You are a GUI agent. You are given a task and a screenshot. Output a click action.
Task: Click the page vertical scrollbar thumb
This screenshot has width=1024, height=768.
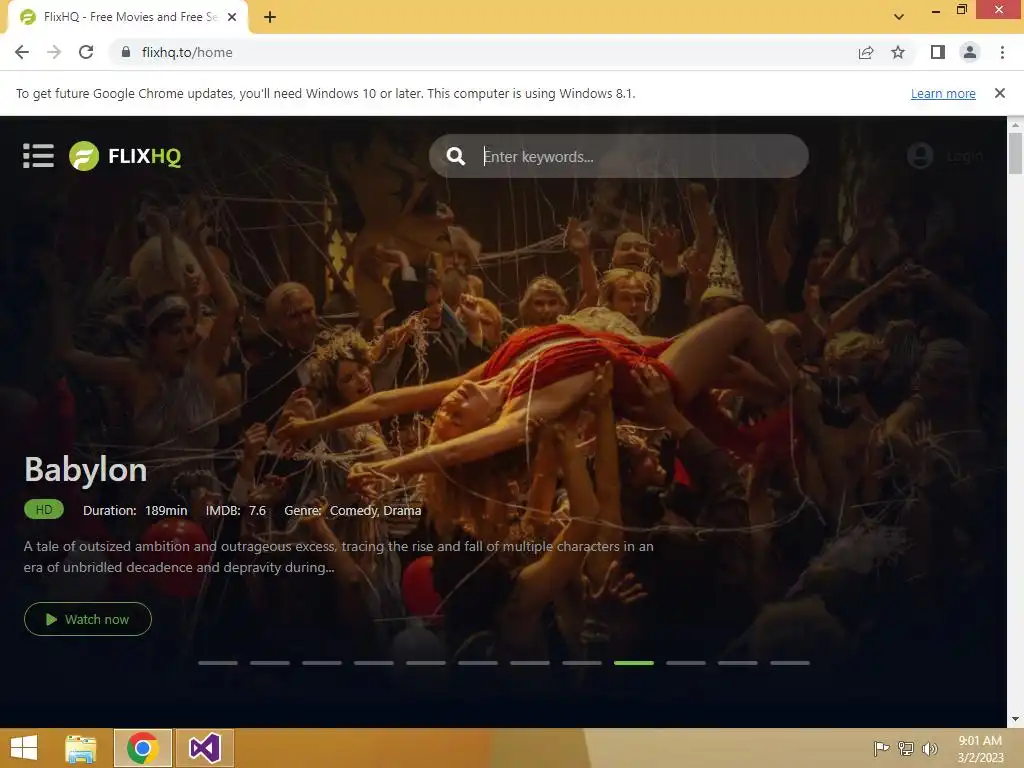[1015, 153]
